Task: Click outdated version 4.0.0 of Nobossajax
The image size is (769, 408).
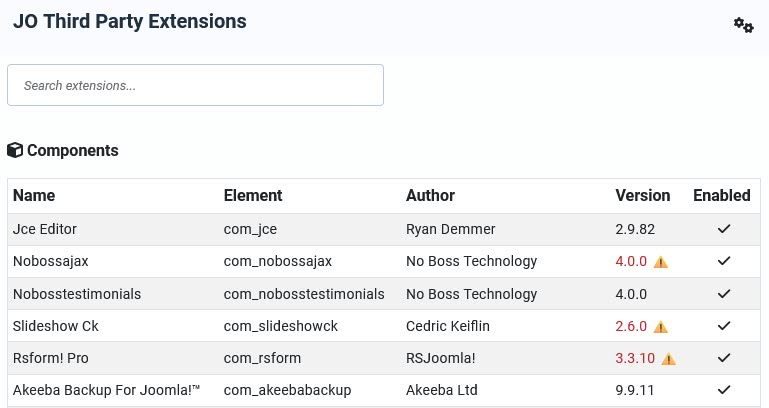Action: click(631, 262)
